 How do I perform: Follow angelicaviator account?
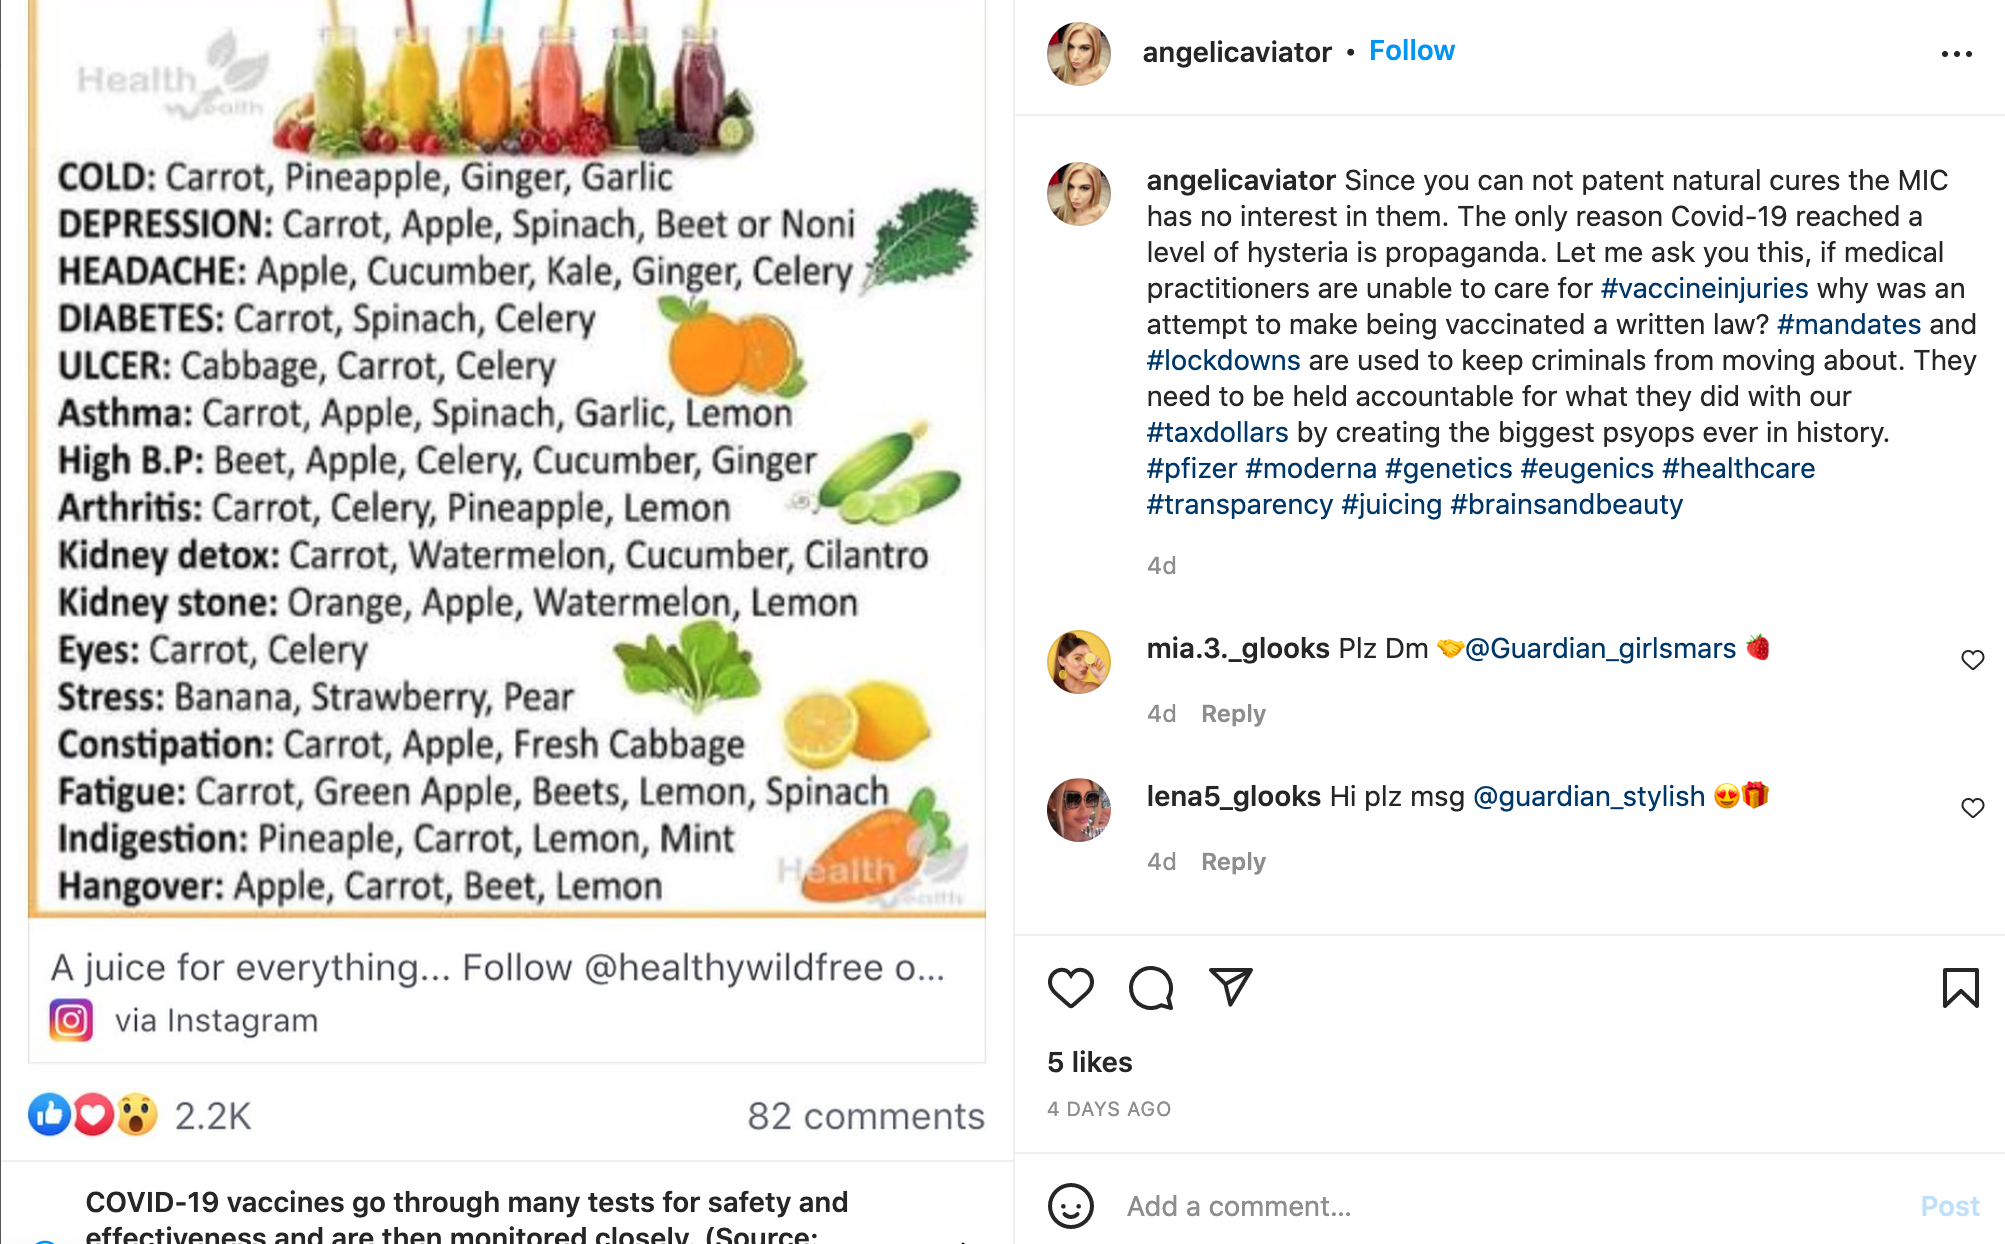tap(1411, 51)
